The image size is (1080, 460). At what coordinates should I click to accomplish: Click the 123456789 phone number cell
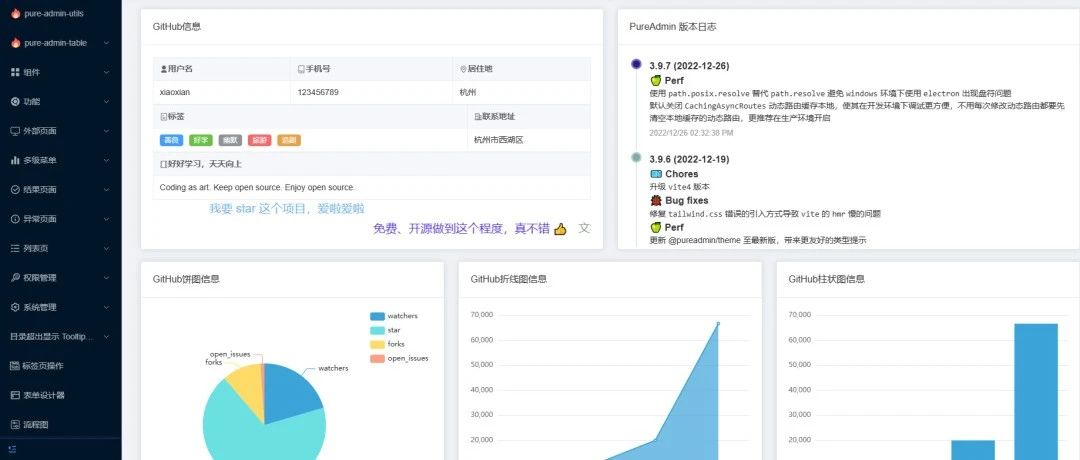pos(372,92)
